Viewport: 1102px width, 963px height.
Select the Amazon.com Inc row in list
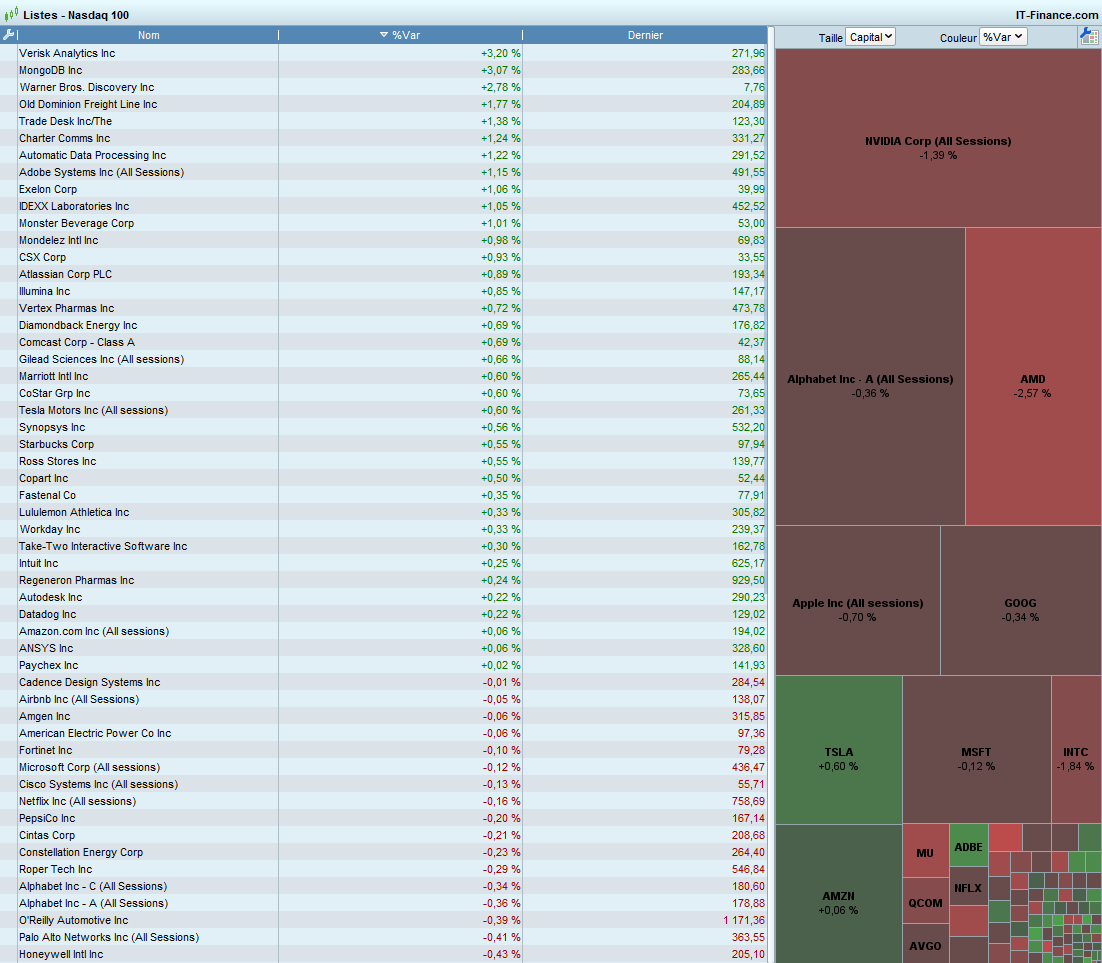click(x=383, y=631)
